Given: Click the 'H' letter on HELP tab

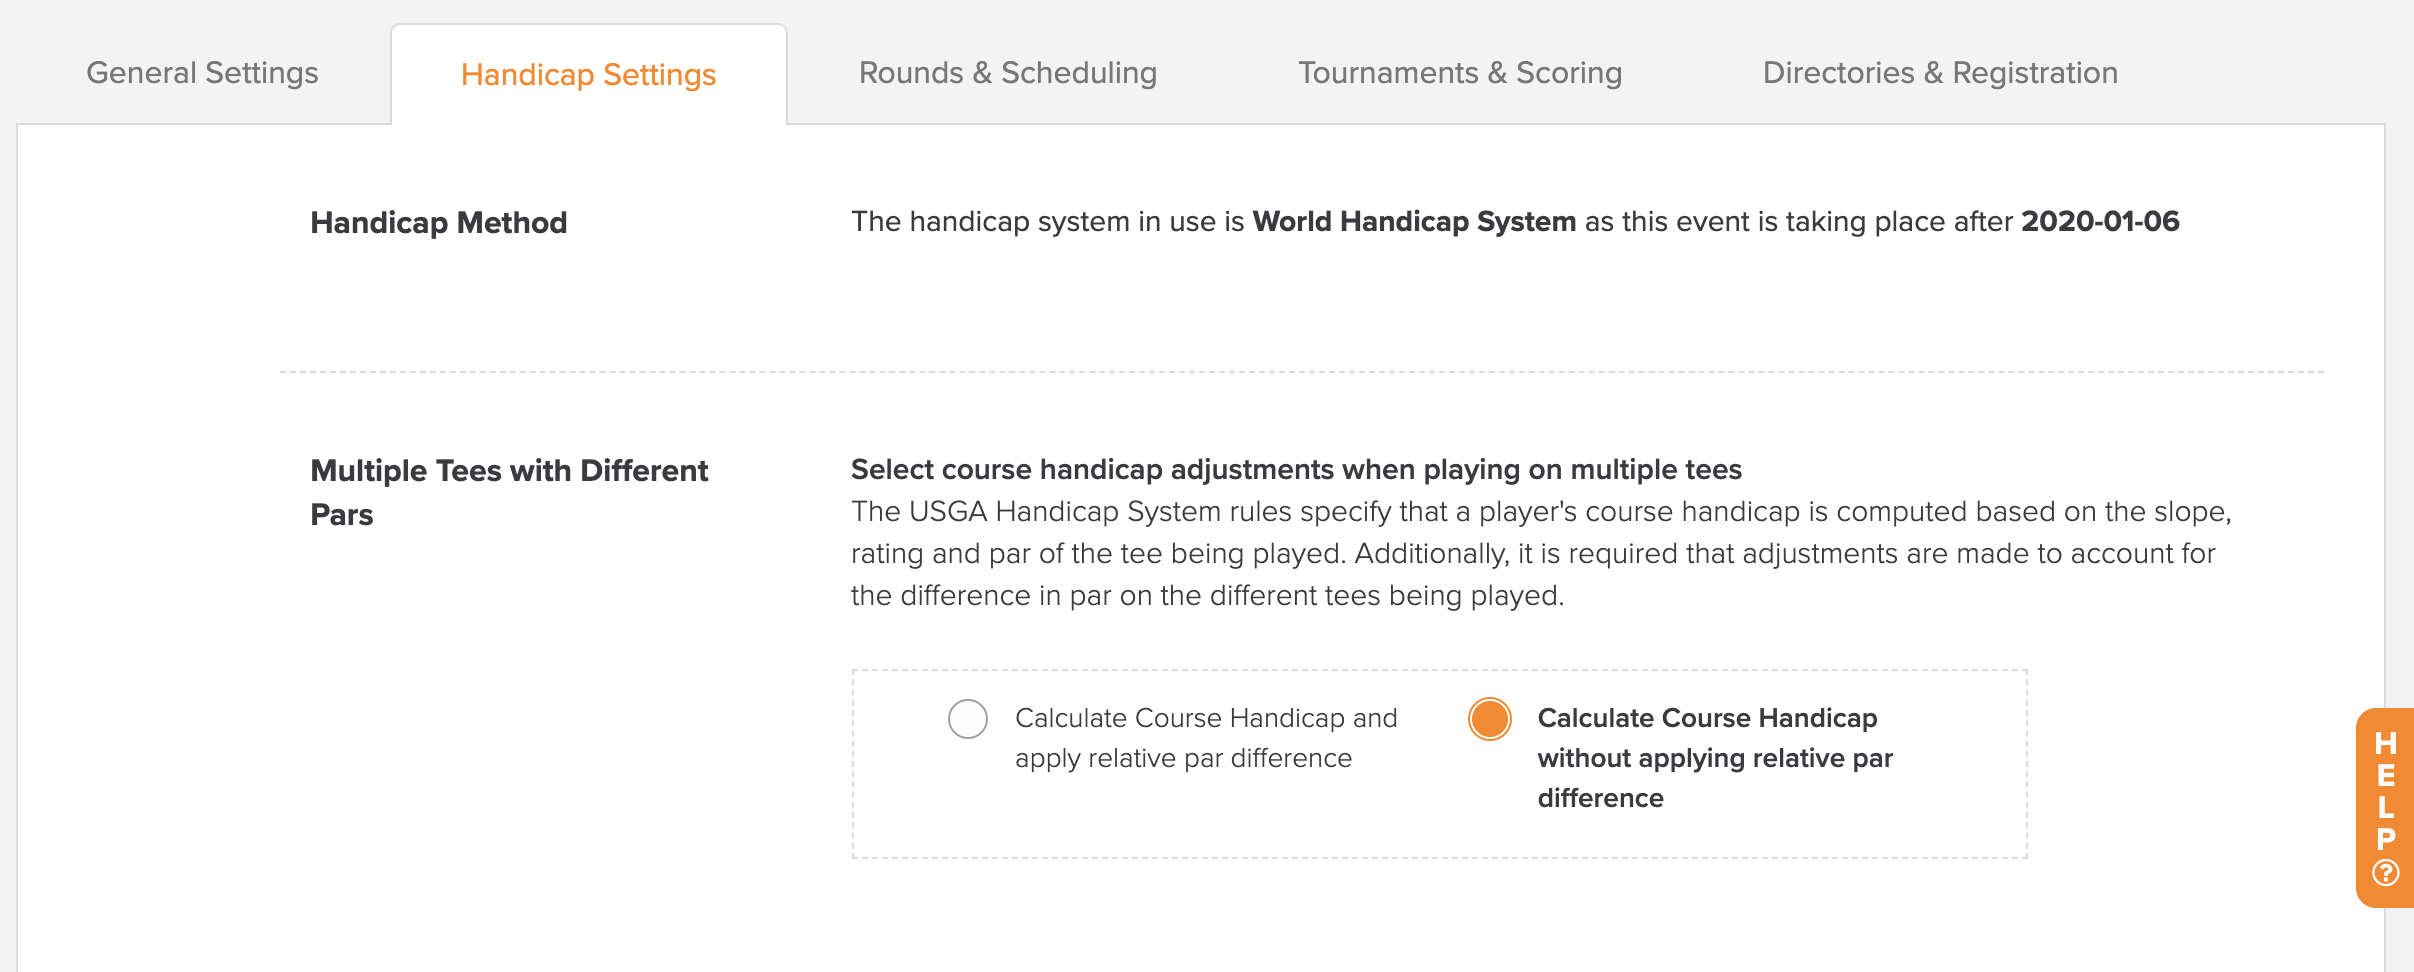Looking at the screenshot, I should [x=2386, y=743].
